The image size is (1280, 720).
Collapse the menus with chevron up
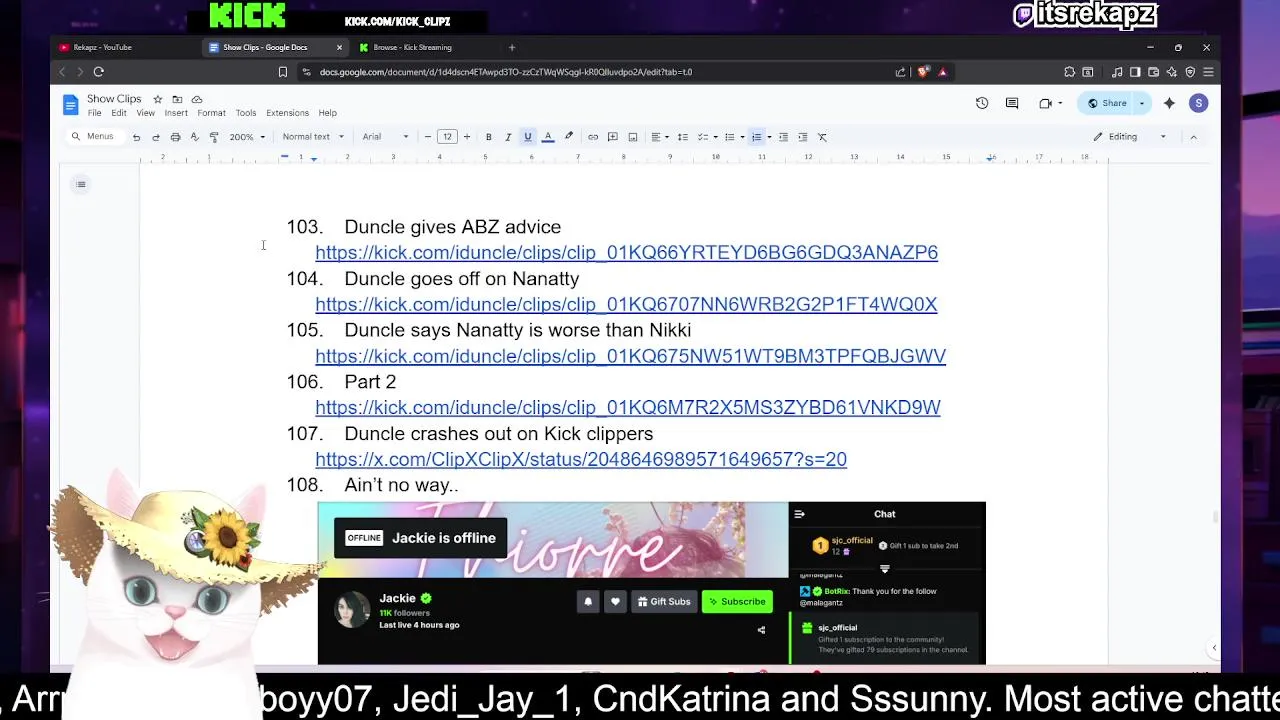click(1193, 137)
